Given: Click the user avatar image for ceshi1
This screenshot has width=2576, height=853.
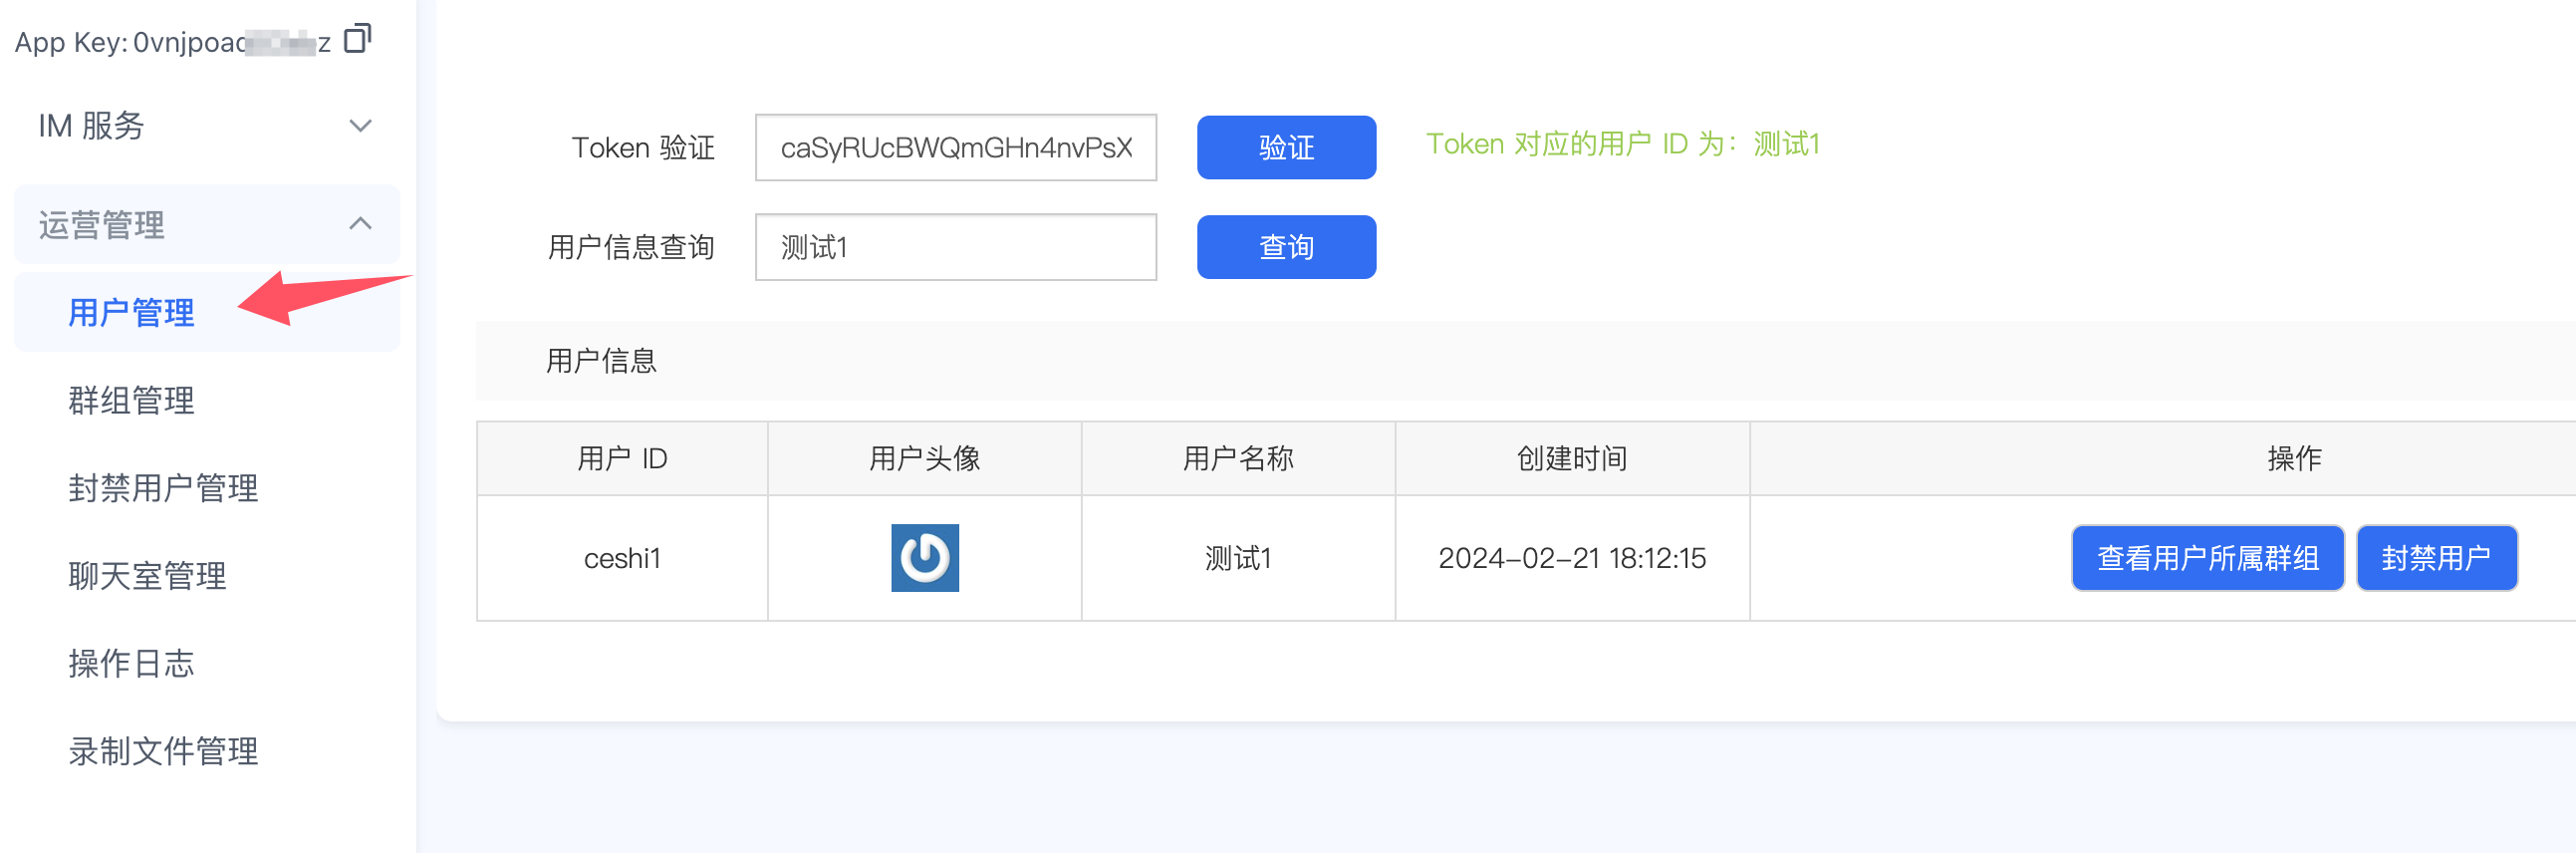Looking at the screenshot, I should point(924,558).
